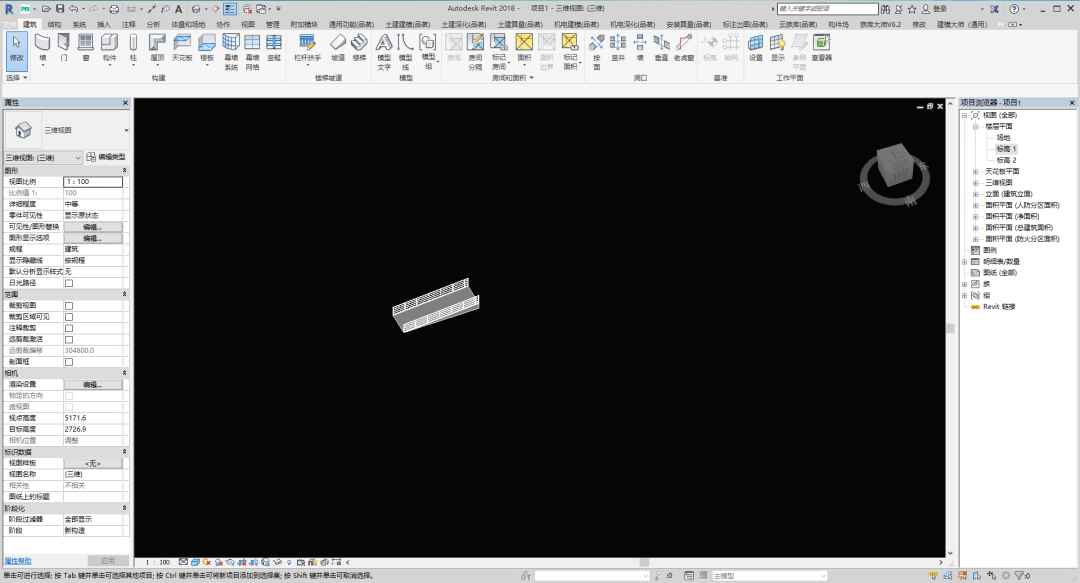1080x583 pixels.
Task: Click 编辑 button for 图形显示选项
Action: (x=93, y=238)
